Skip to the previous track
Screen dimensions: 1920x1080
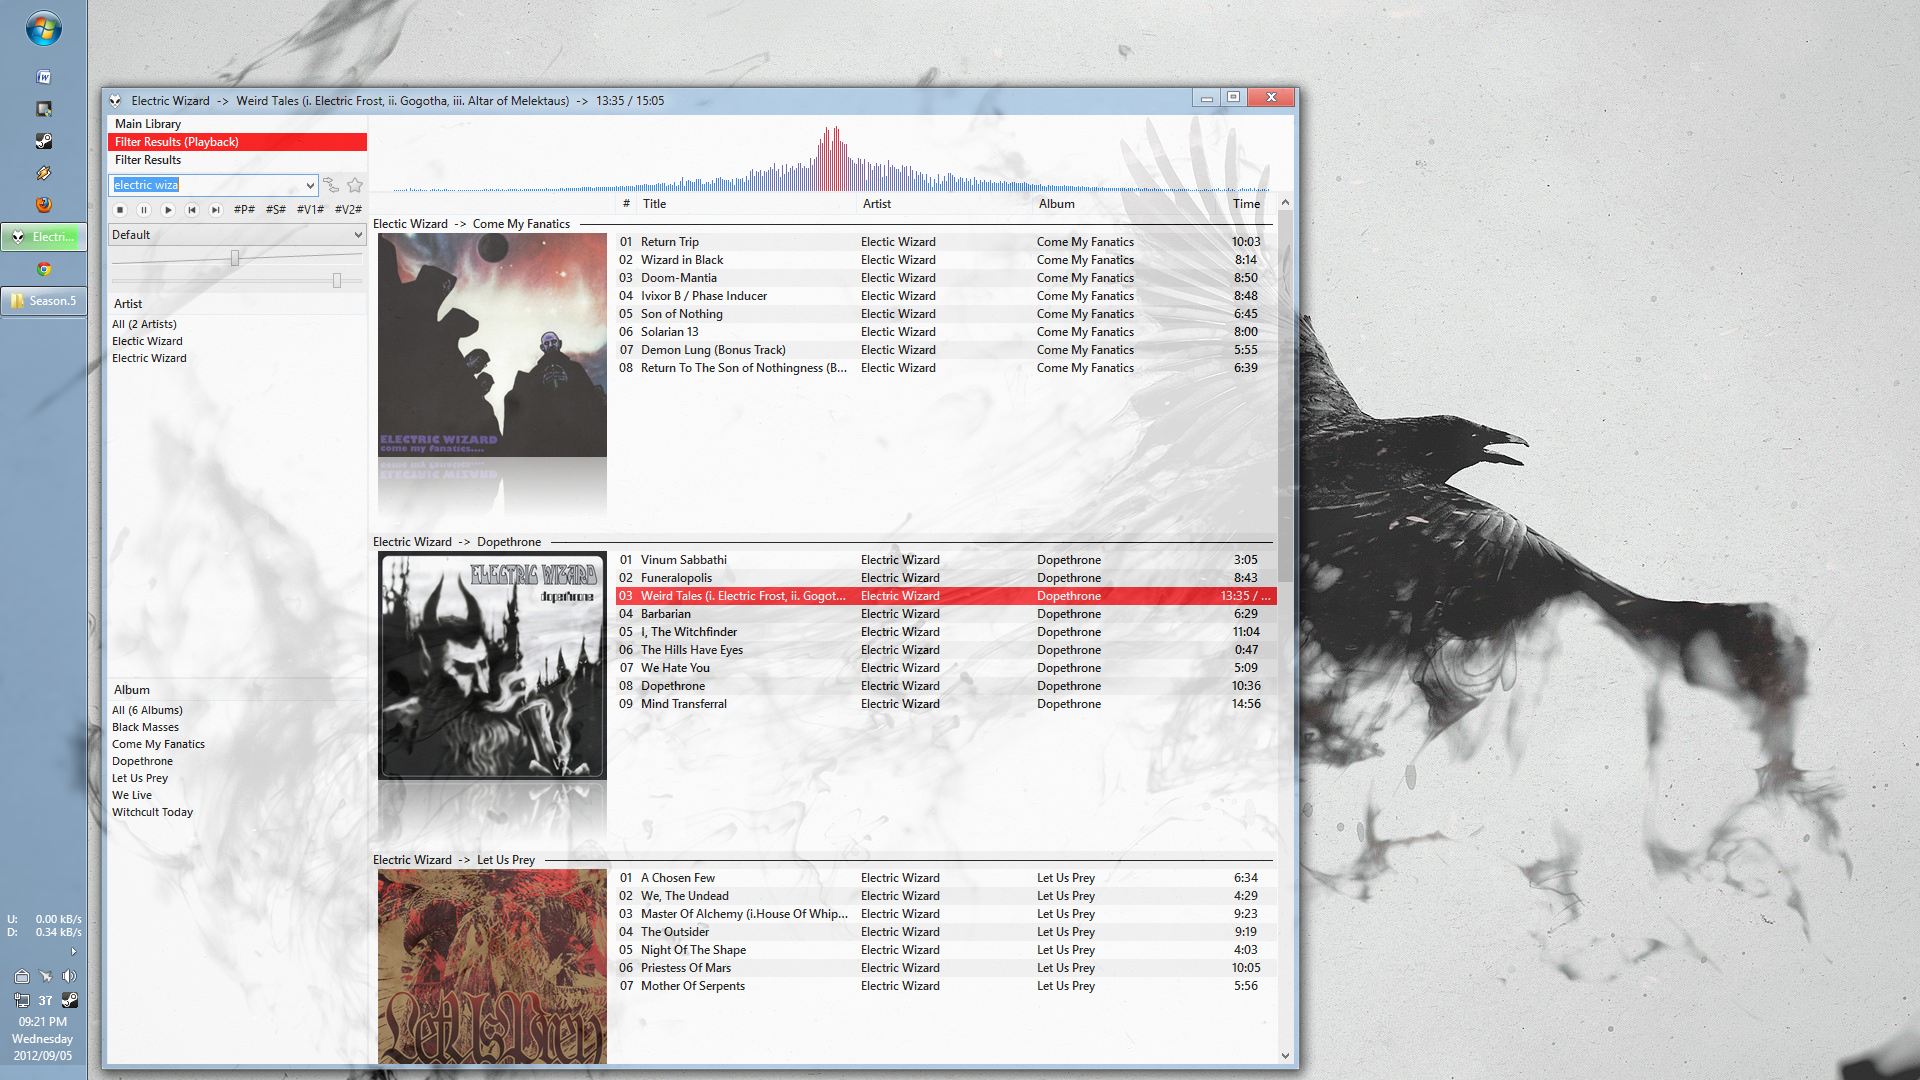pos(192,210)
